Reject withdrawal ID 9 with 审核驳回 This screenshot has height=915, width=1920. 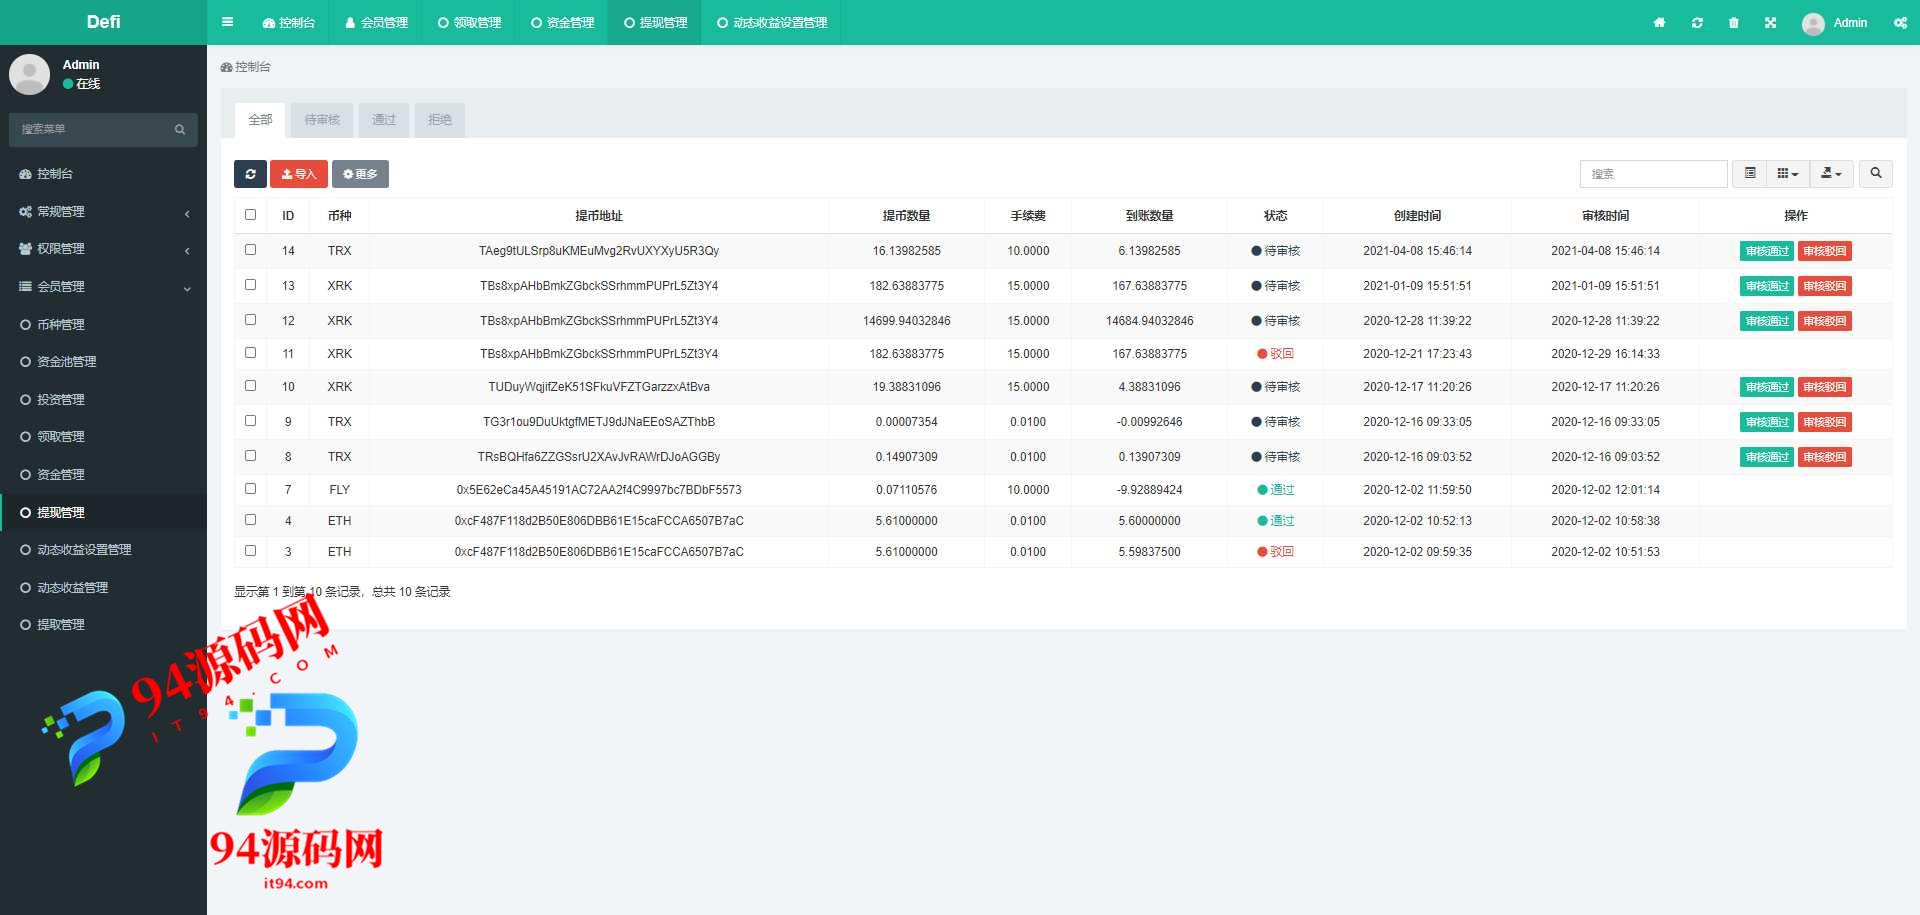click(x=1825, y=422)
